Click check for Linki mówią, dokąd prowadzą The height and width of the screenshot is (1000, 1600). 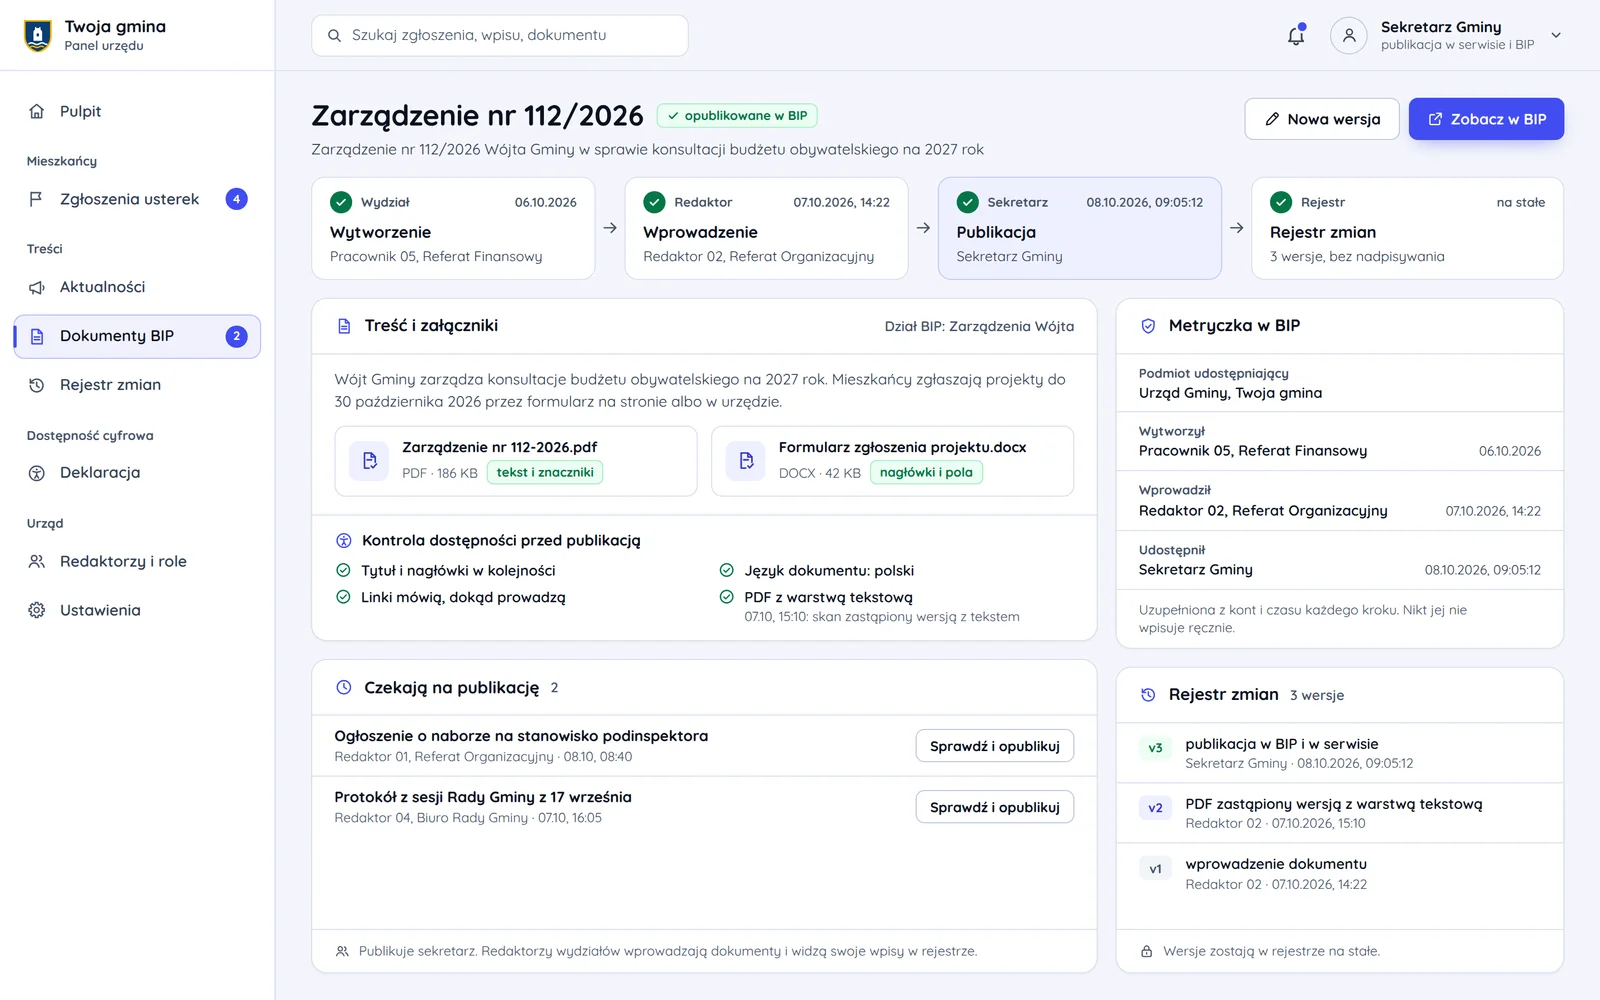pos(343,597)
